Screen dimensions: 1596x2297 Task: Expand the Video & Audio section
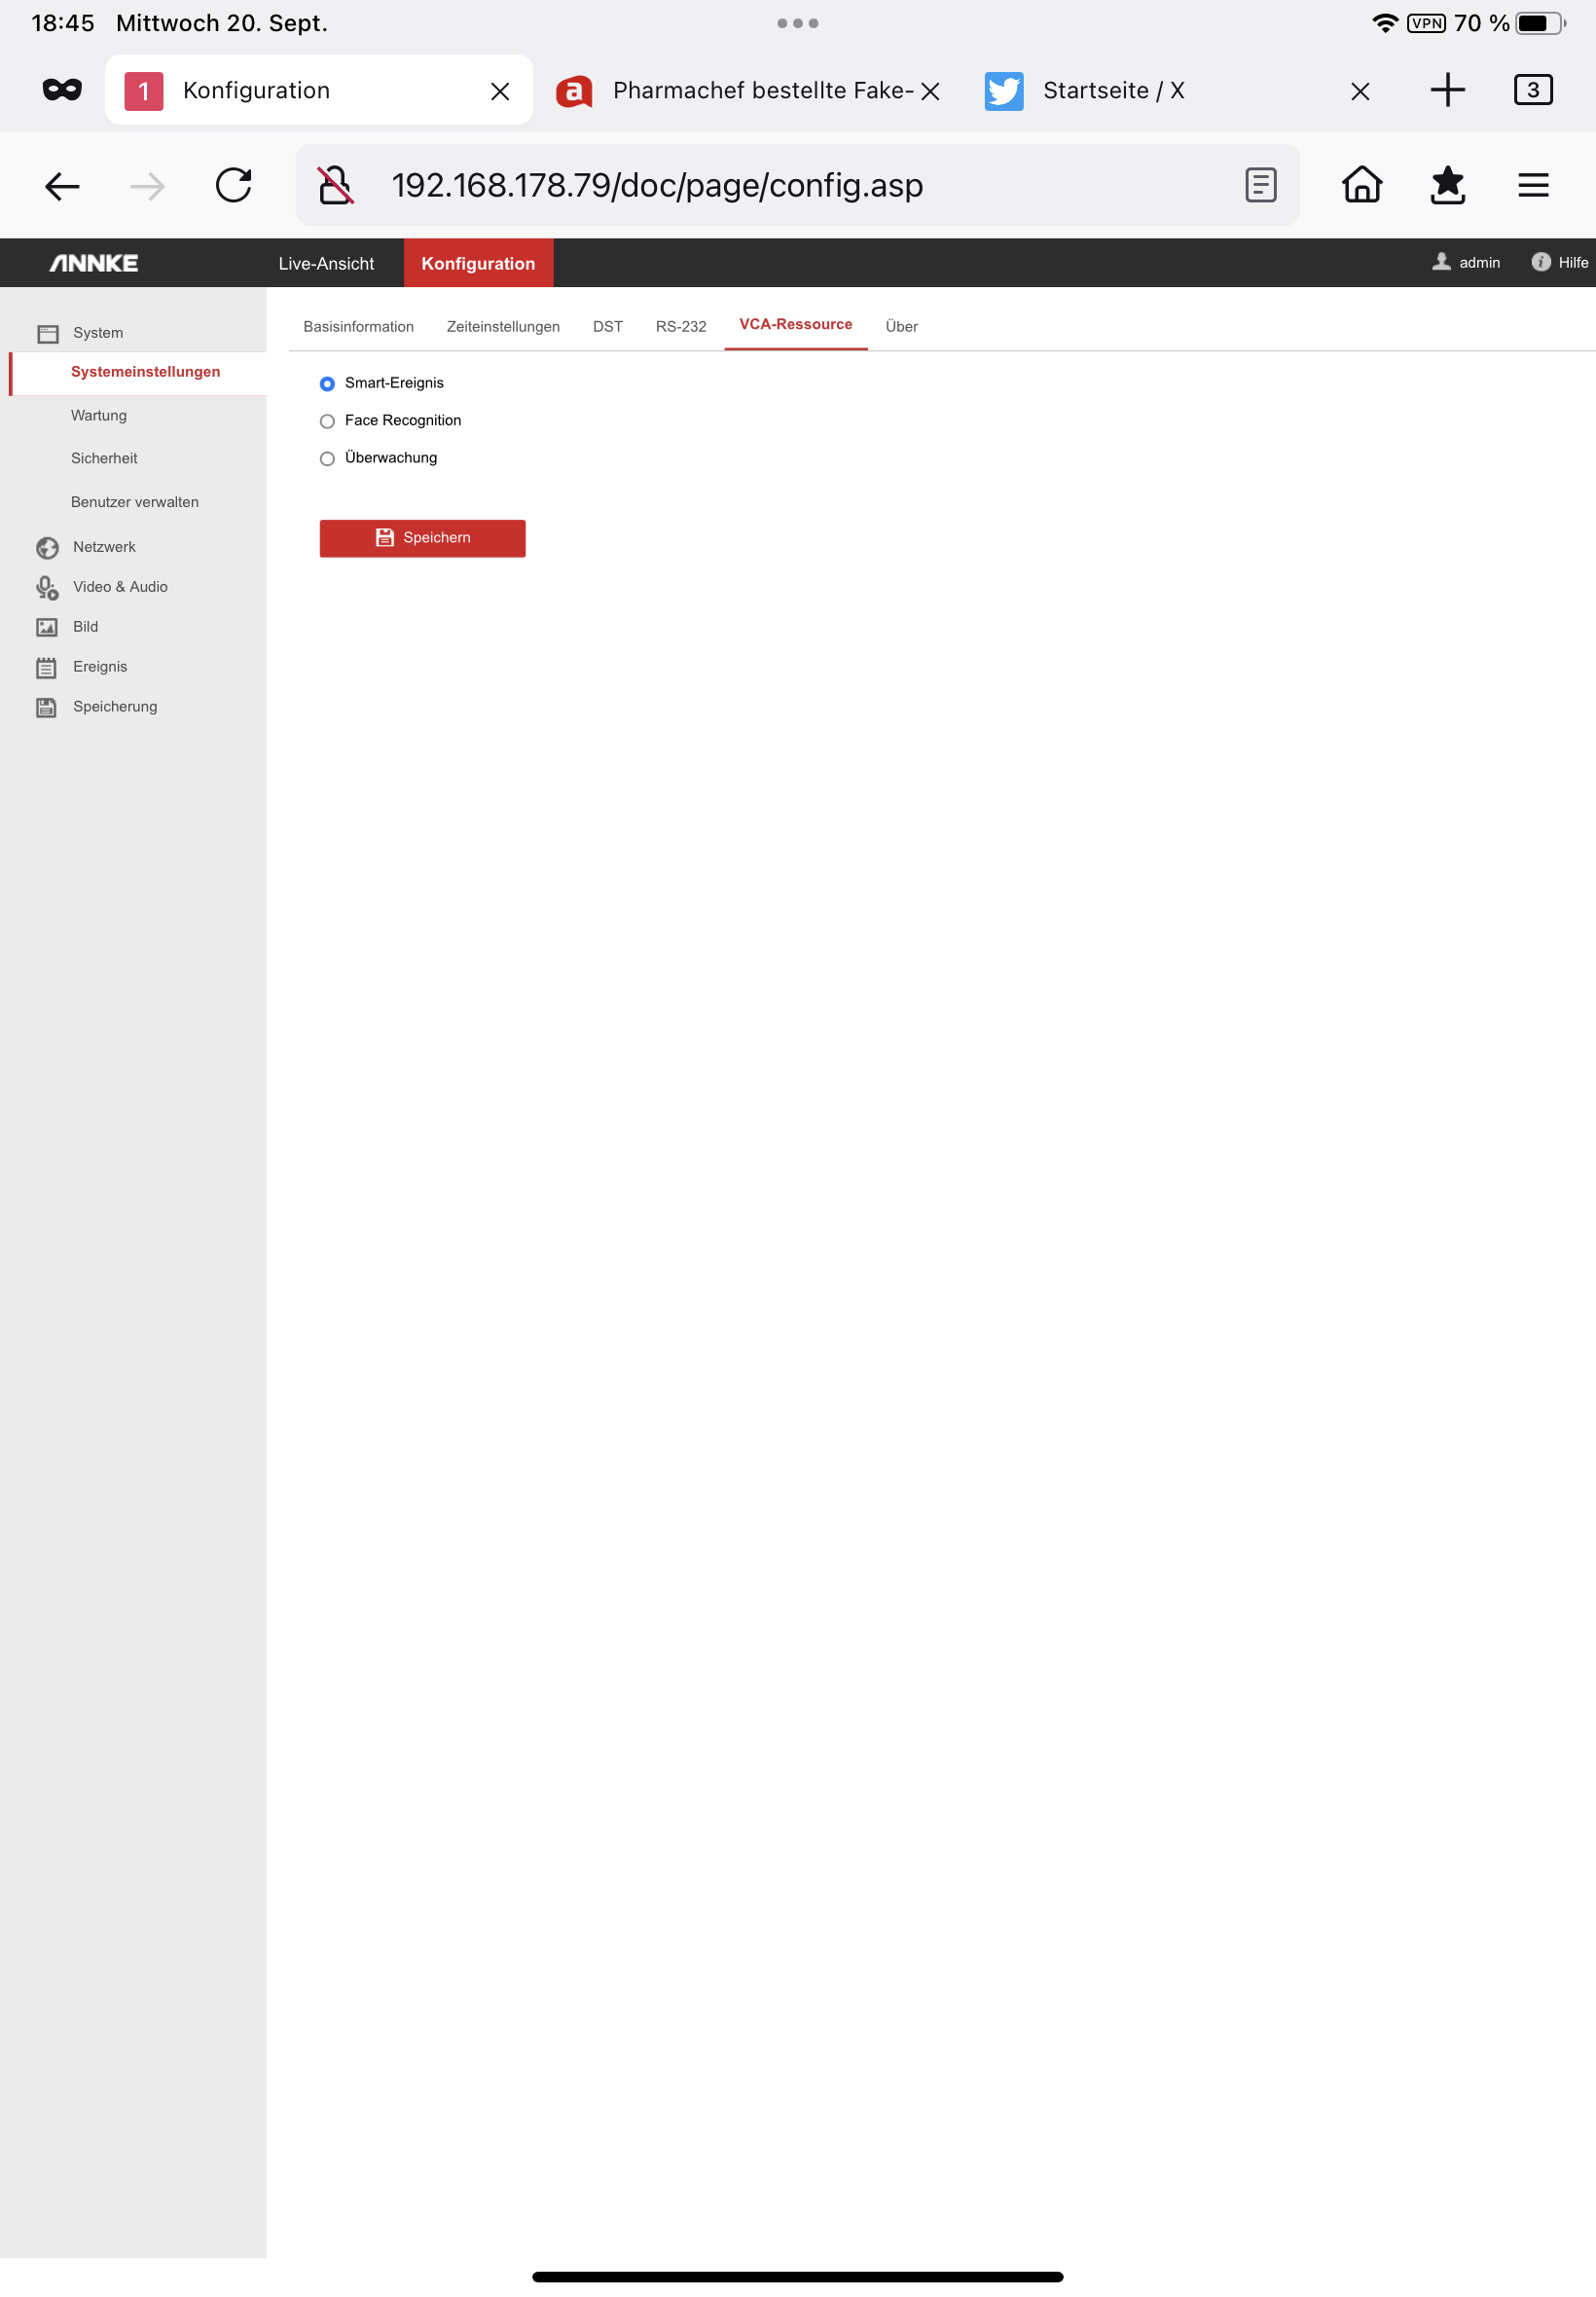coord(120,587)
